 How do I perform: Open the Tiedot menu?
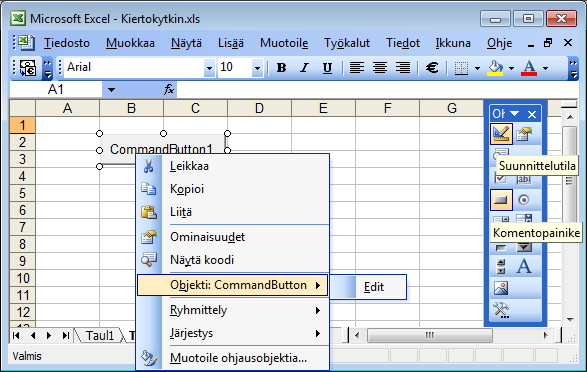click(x=403, y=43)
